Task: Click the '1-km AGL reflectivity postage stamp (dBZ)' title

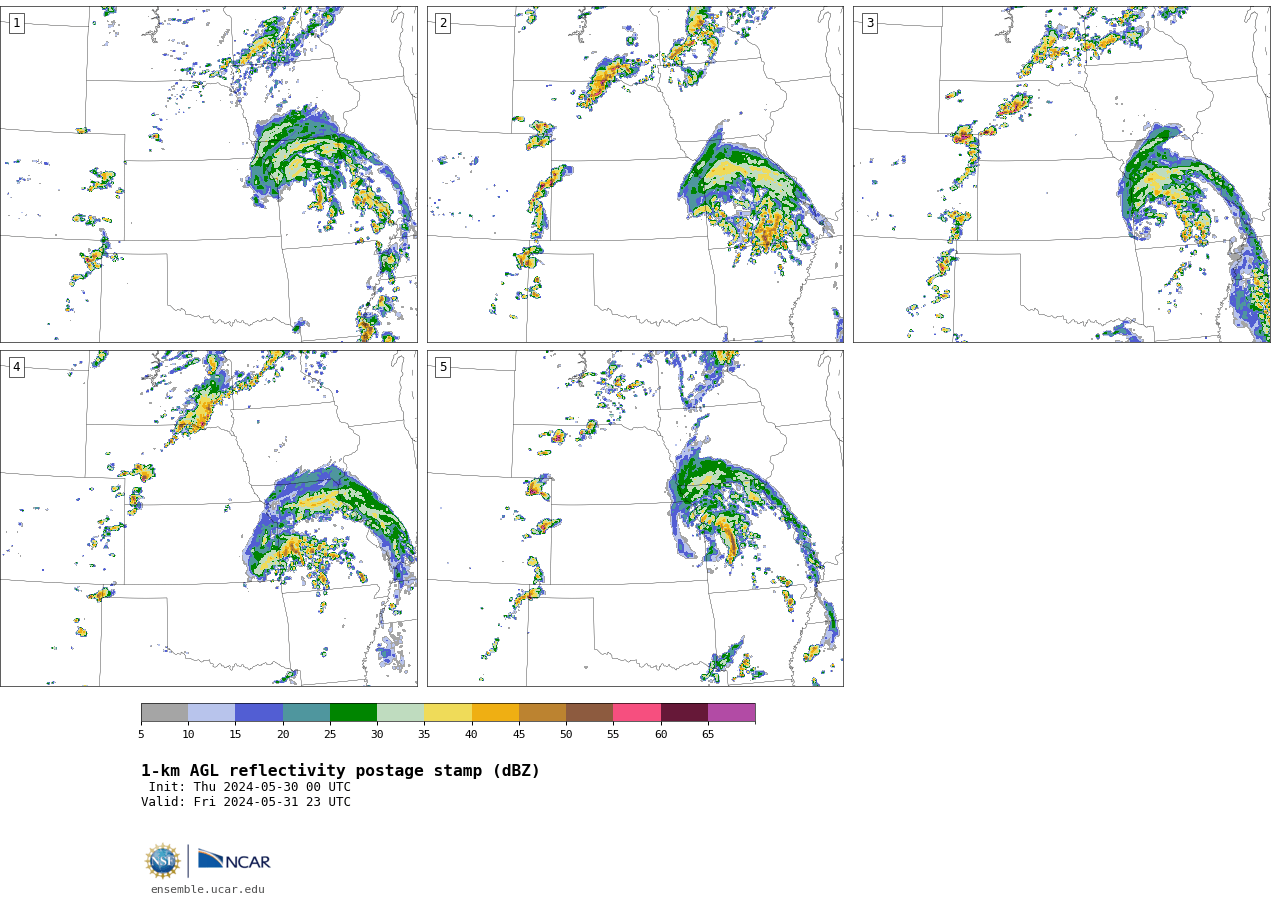Action: tap(340, 771)
